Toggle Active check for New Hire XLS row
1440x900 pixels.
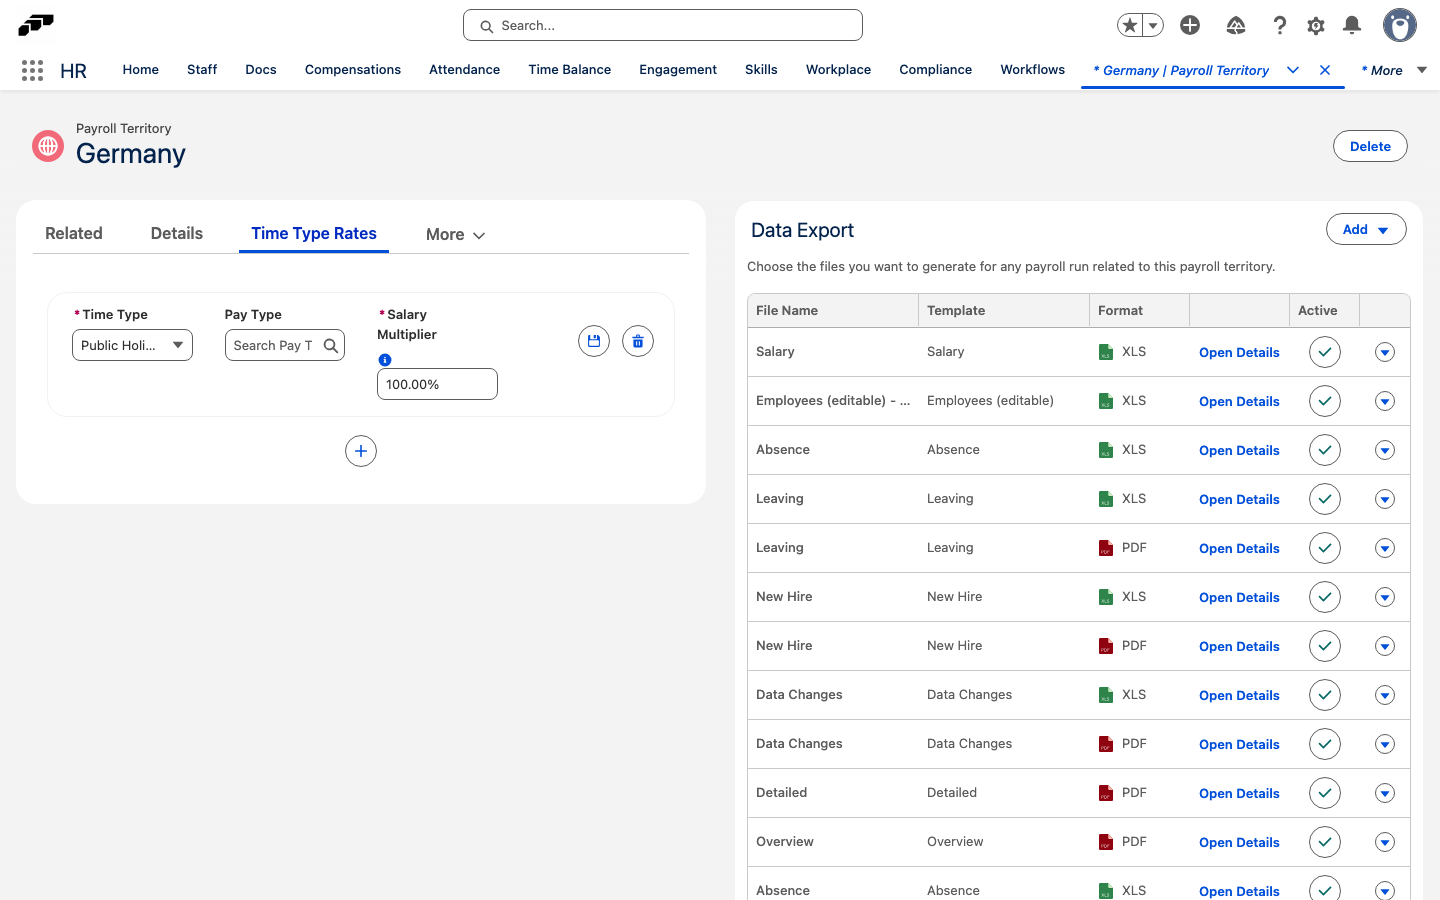[1325, 597]
